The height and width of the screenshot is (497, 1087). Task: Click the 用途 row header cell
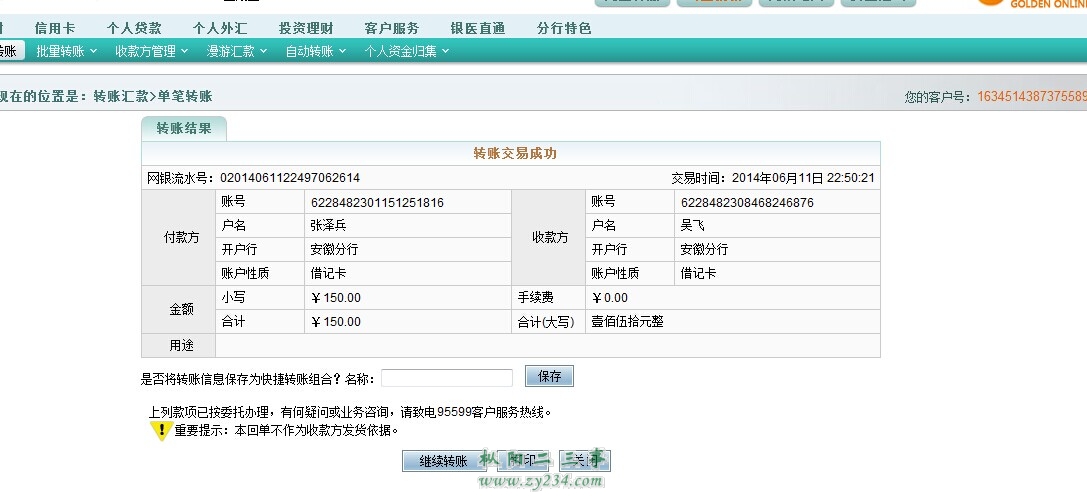point(179,345)
